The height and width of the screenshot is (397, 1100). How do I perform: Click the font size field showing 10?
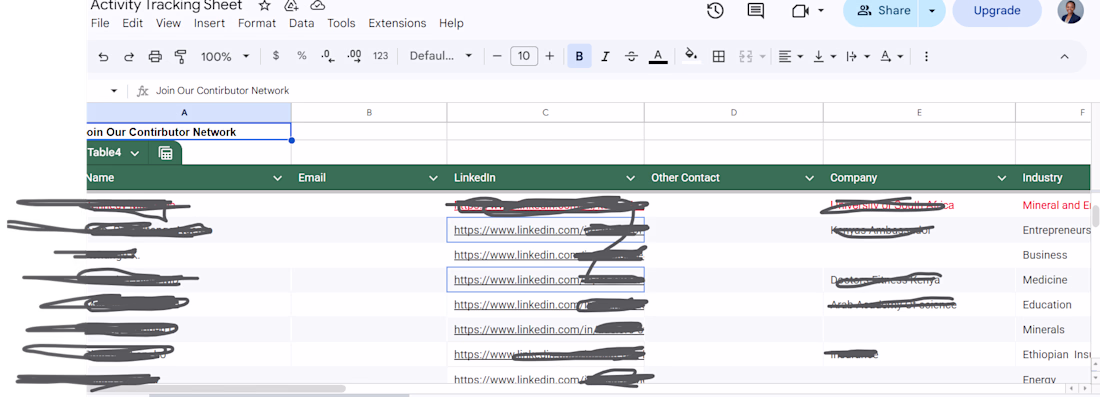point(524,56)
